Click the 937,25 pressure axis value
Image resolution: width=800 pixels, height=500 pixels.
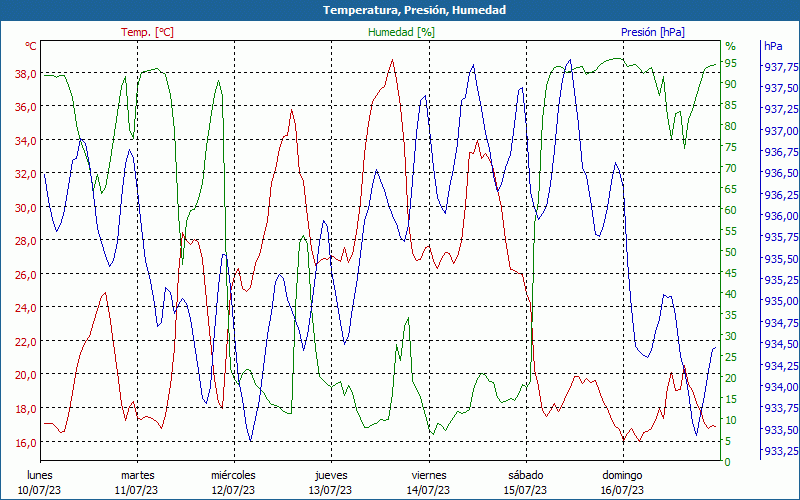click(x=781, y=109)
